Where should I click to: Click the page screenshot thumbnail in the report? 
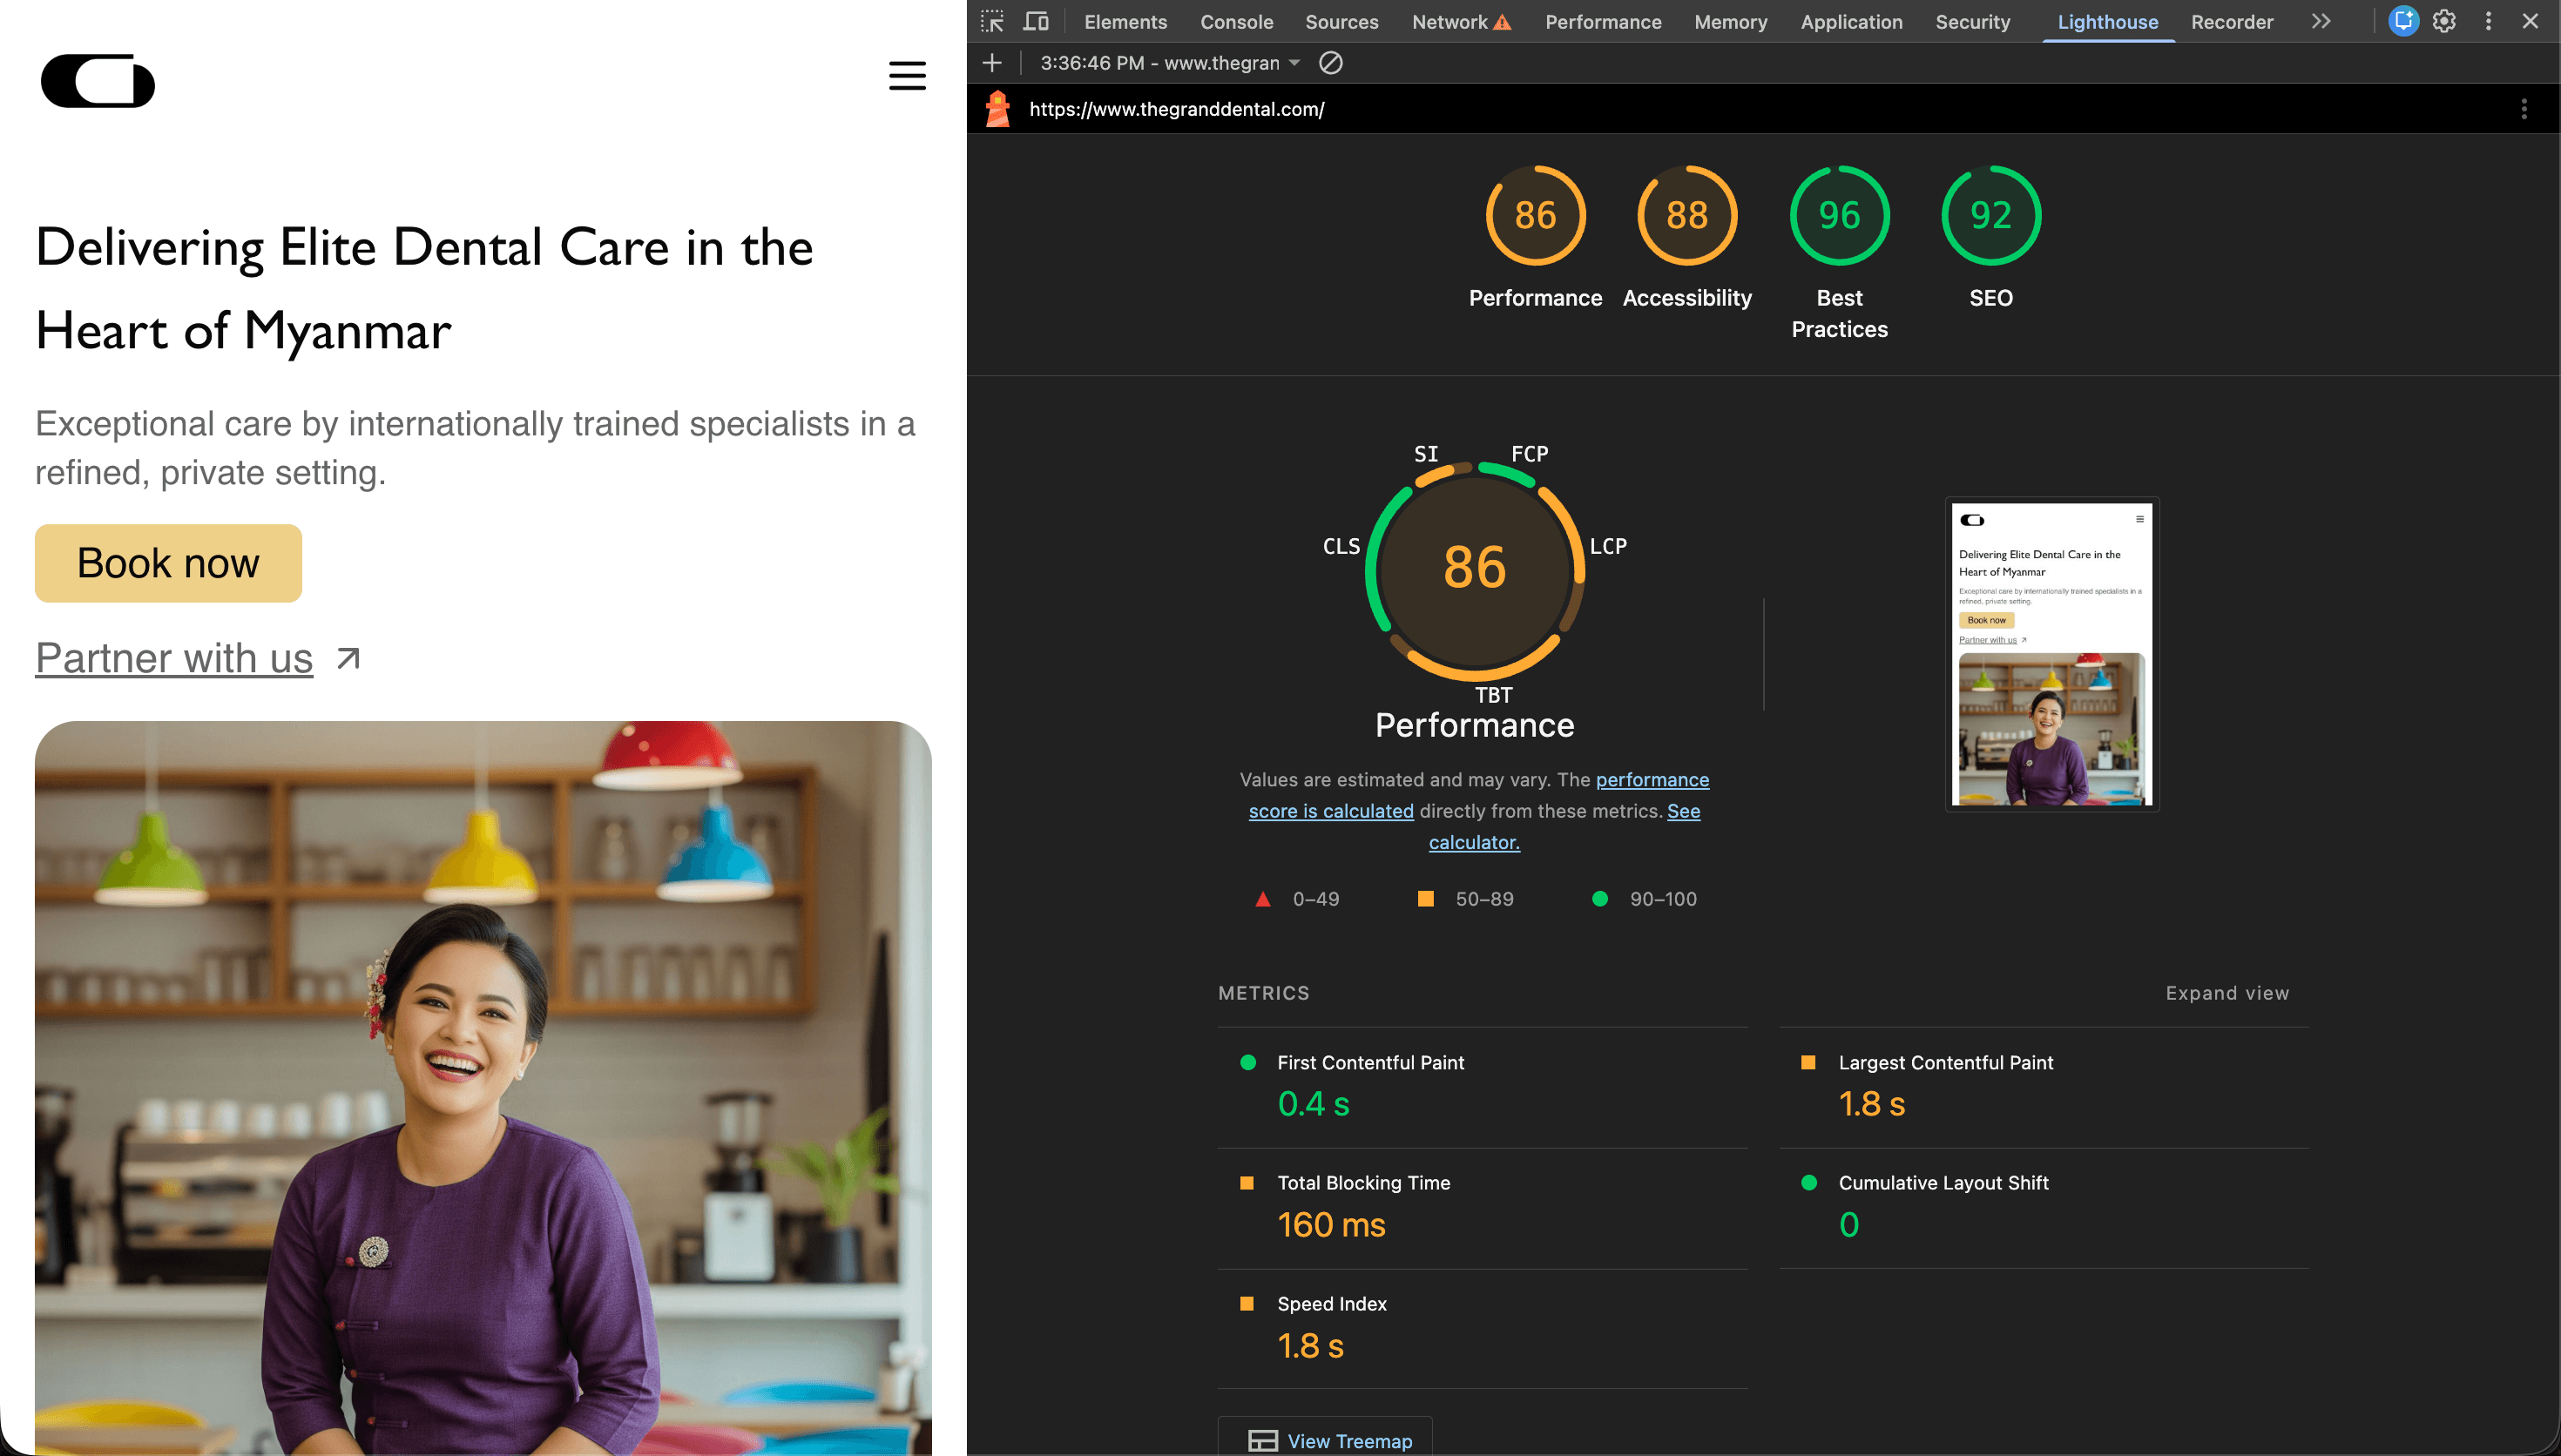click(2052, 655)
